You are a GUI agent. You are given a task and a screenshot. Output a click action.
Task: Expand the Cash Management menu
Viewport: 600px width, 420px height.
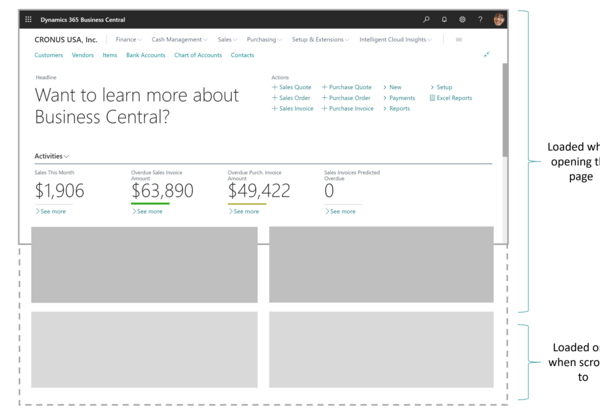tap(179, 39)
